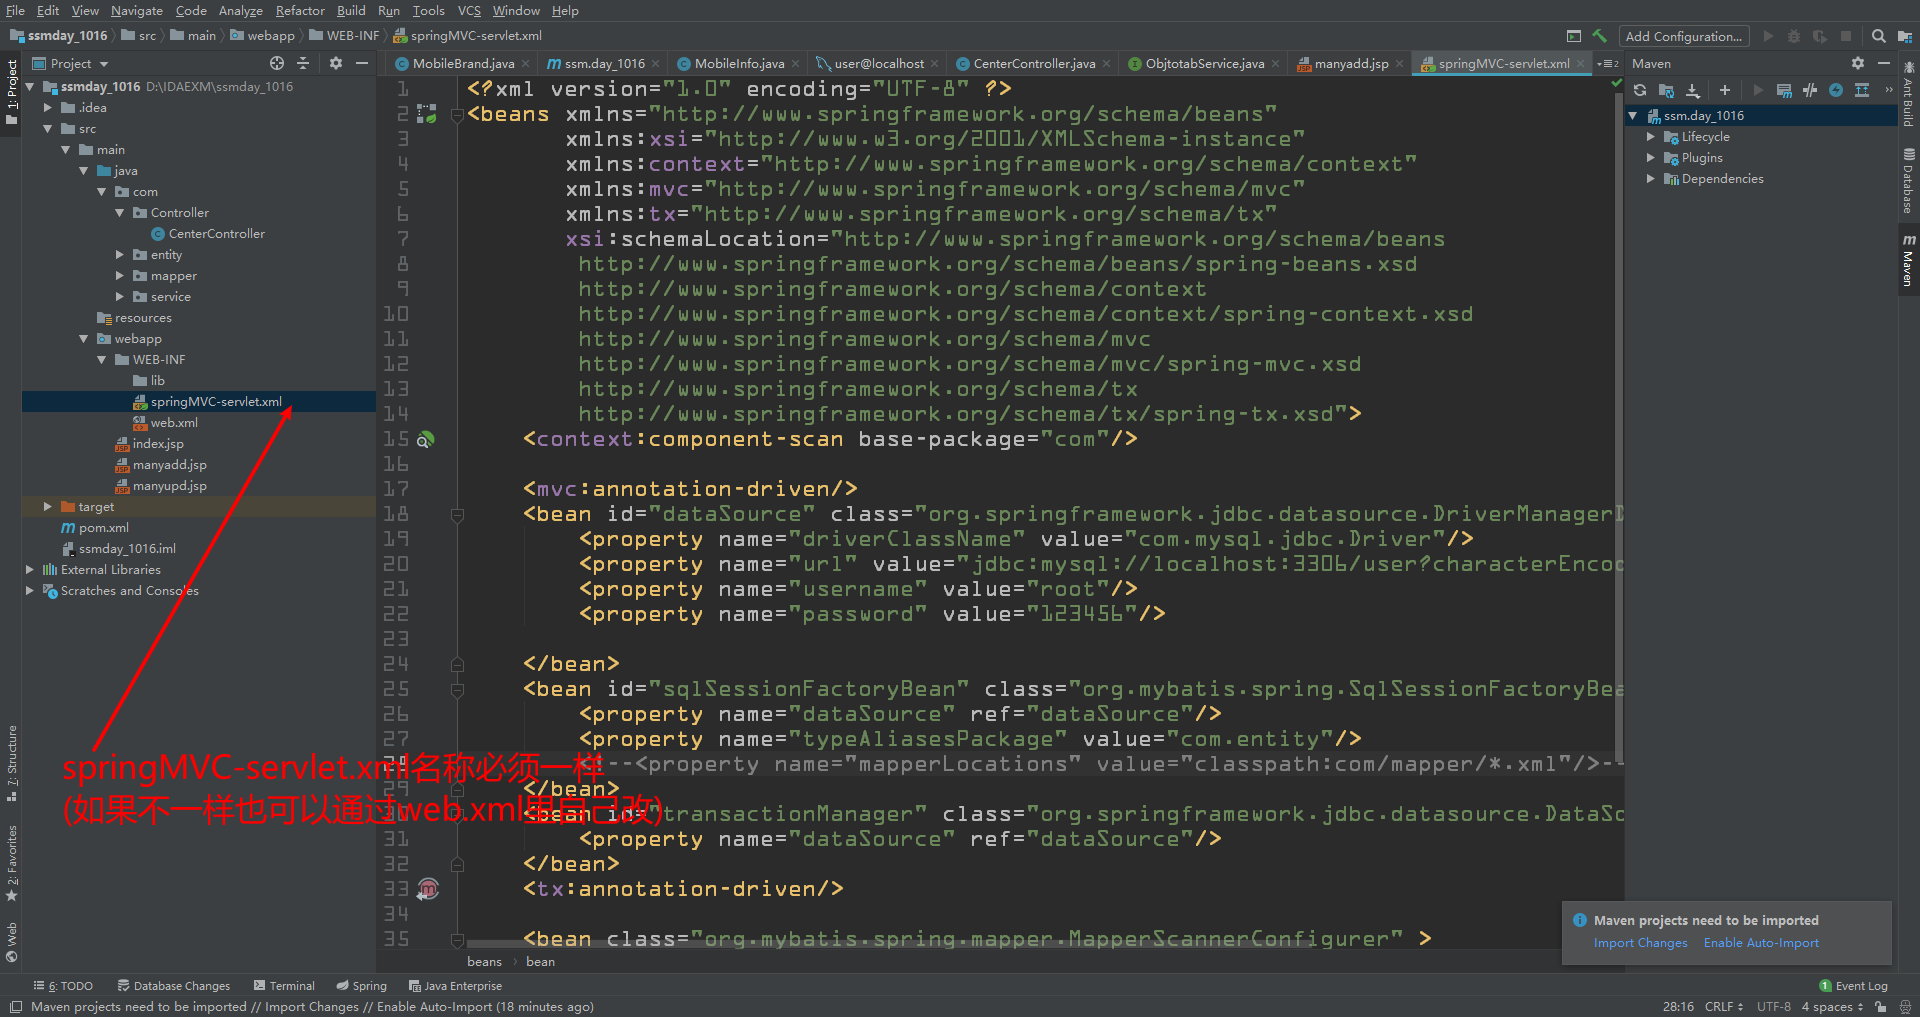The width and height of the screenshot is (1920, 1017).
Task: Toggle the 1: Project side tab
Action: tap(12, 94)
